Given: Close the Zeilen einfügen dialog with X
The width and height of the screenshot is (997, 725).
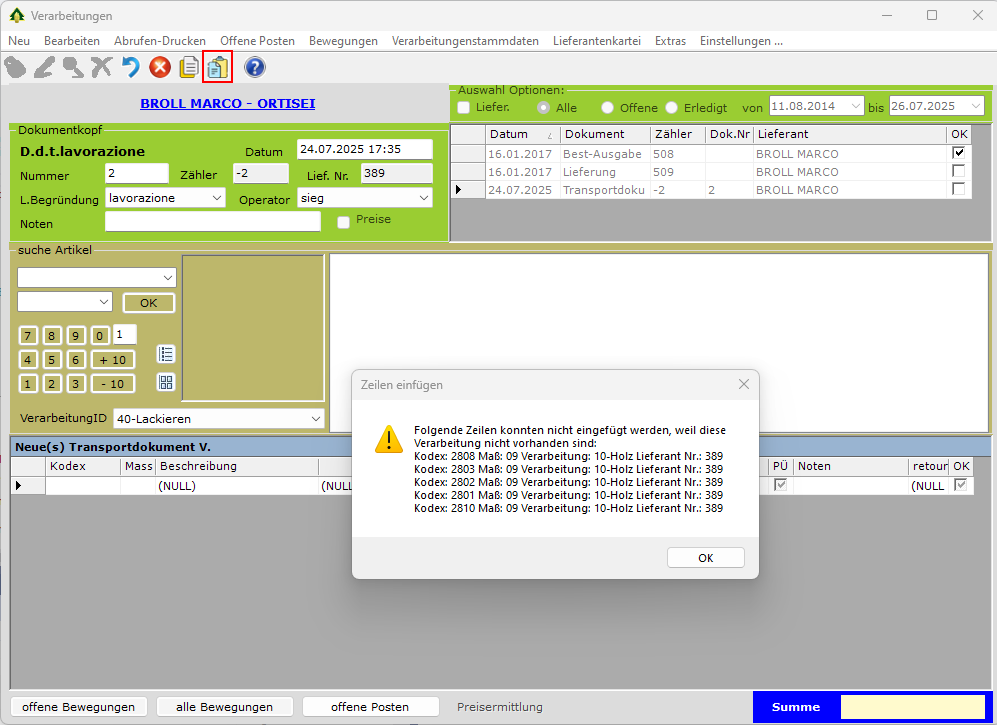Looking at the screenshot, I should coord(743,385).
